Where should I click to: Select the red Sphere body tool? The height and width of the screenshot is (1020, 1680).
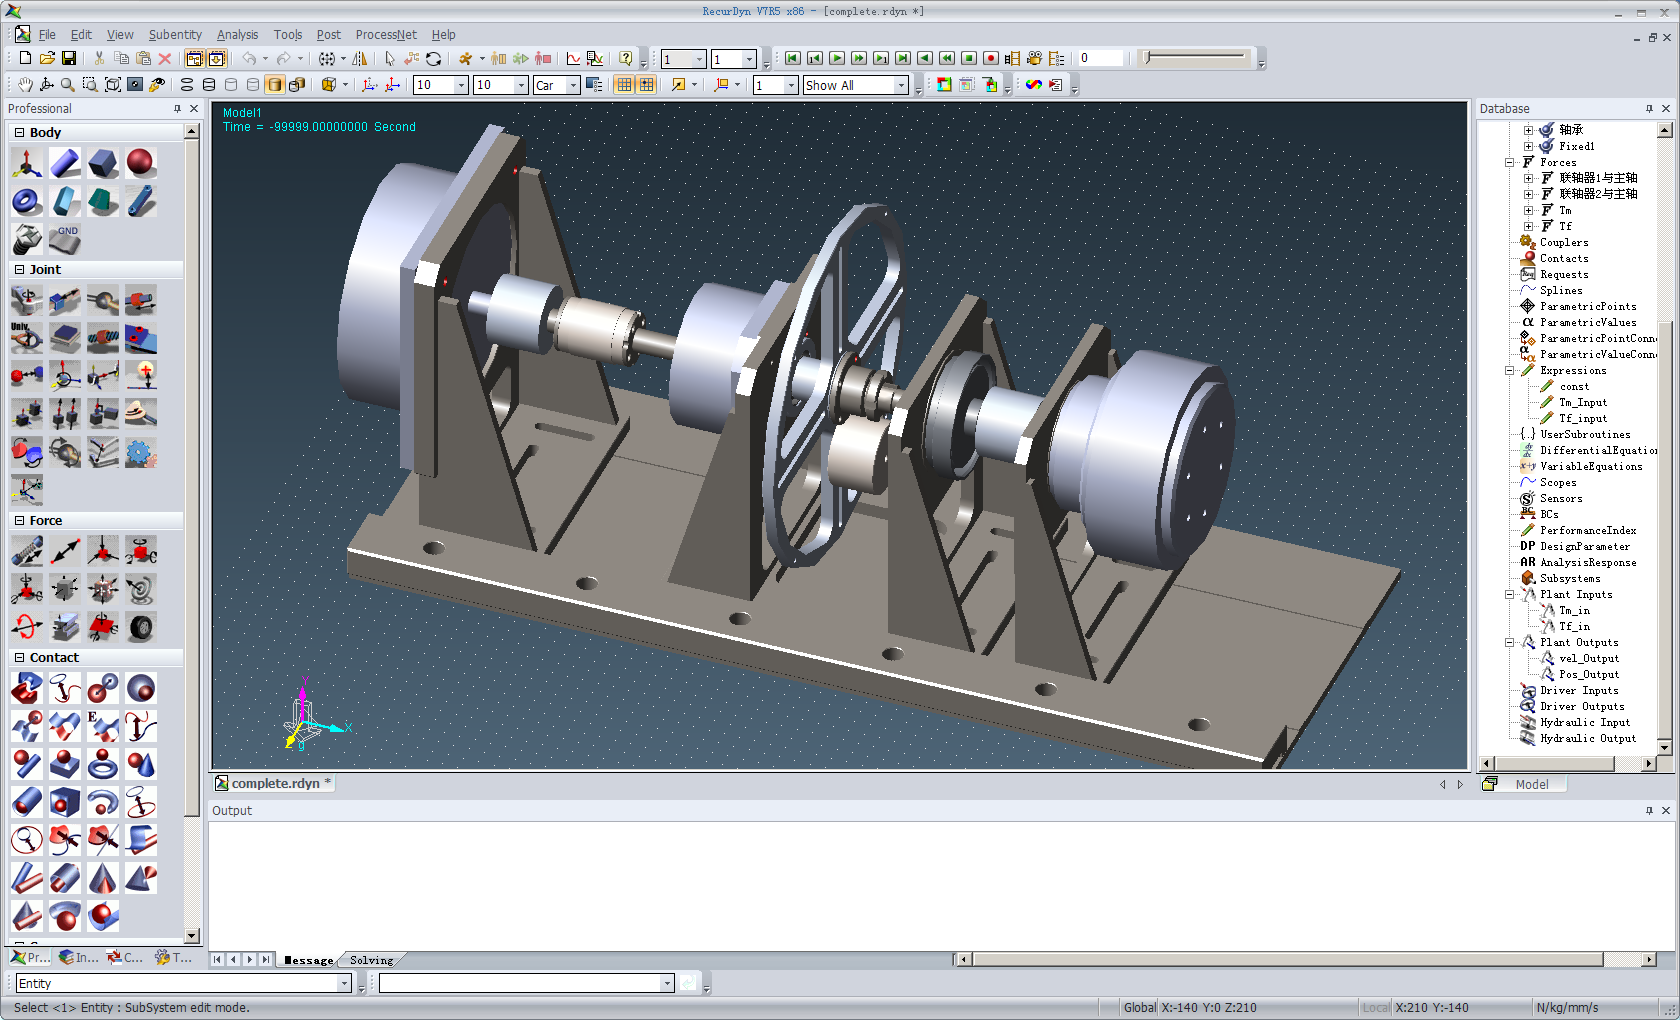141,162
